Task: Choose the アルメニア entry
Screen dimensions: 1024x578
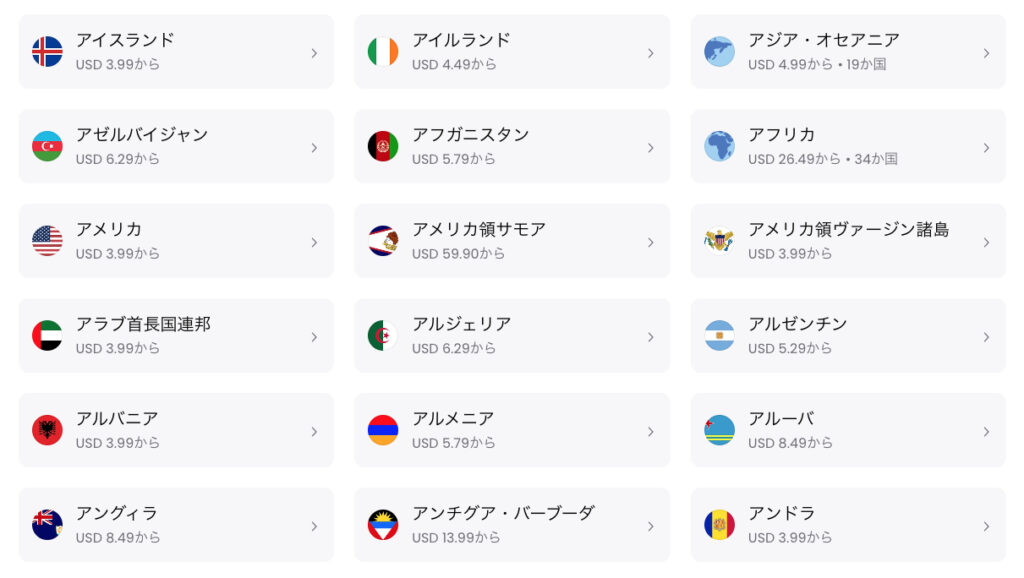Action: pos(512,430)
